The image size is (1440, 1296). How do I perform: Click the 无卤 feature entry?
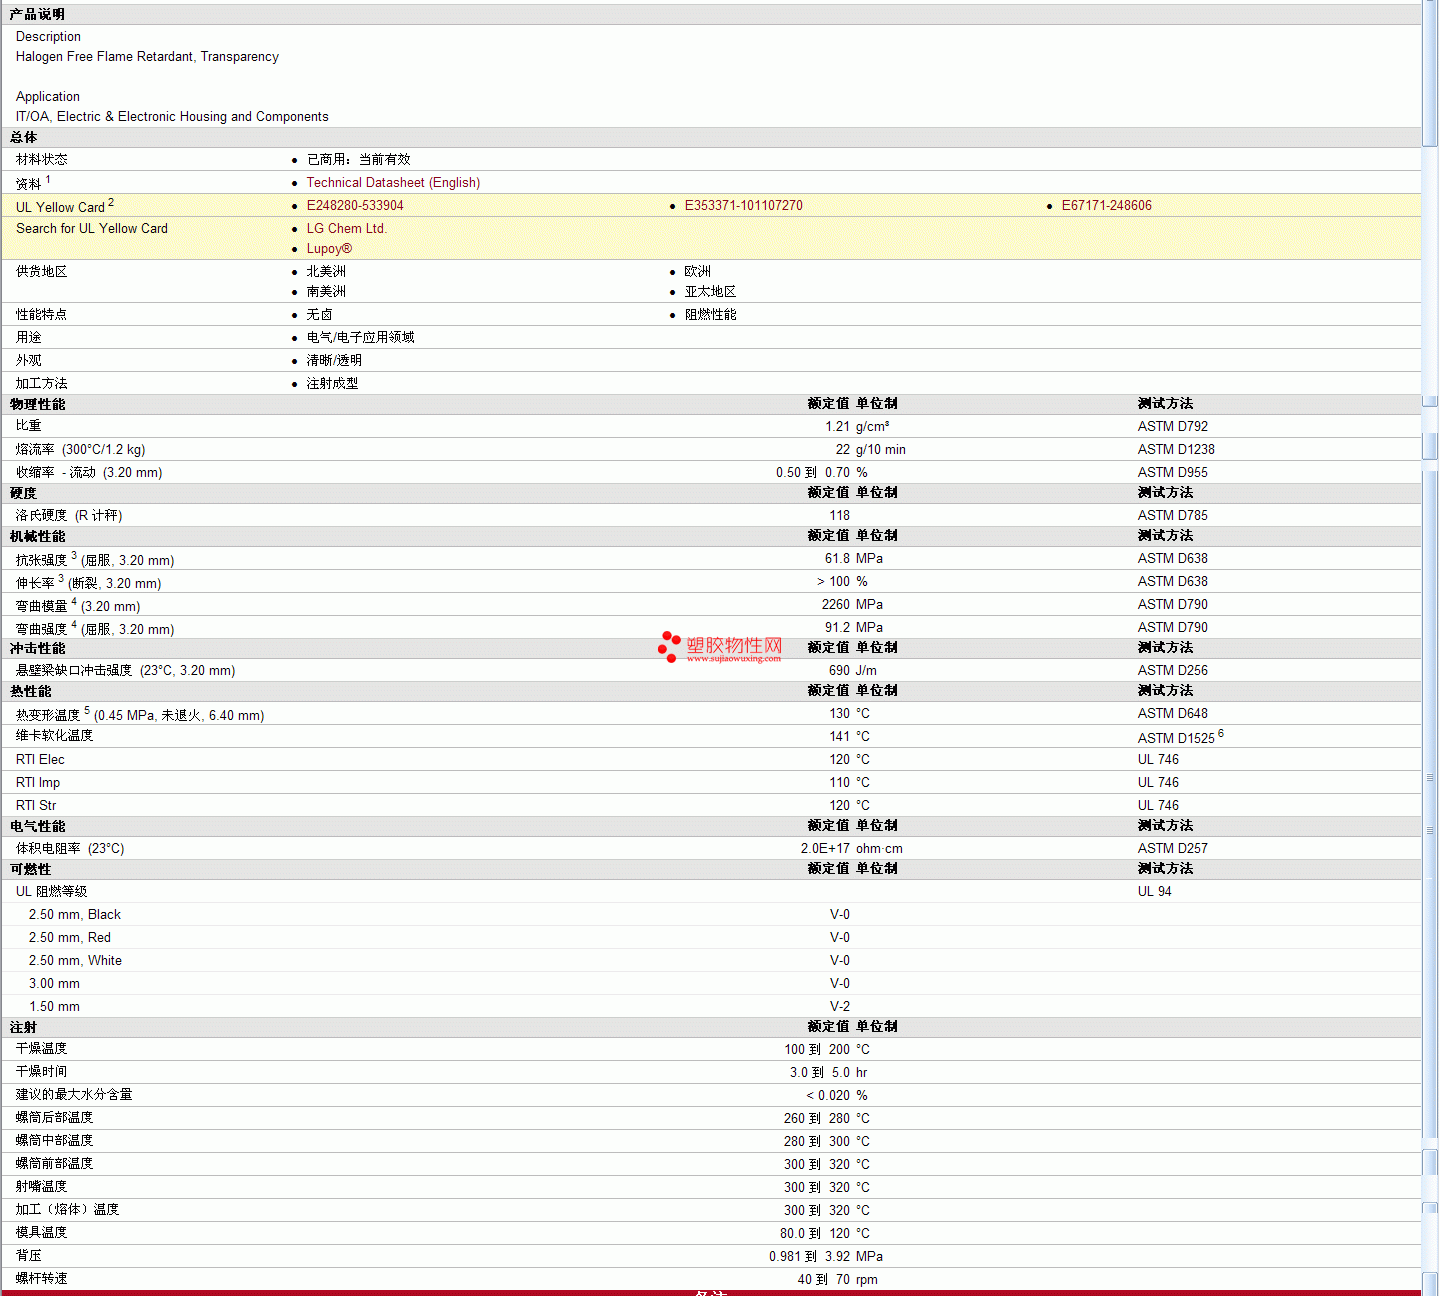[320, 315]
